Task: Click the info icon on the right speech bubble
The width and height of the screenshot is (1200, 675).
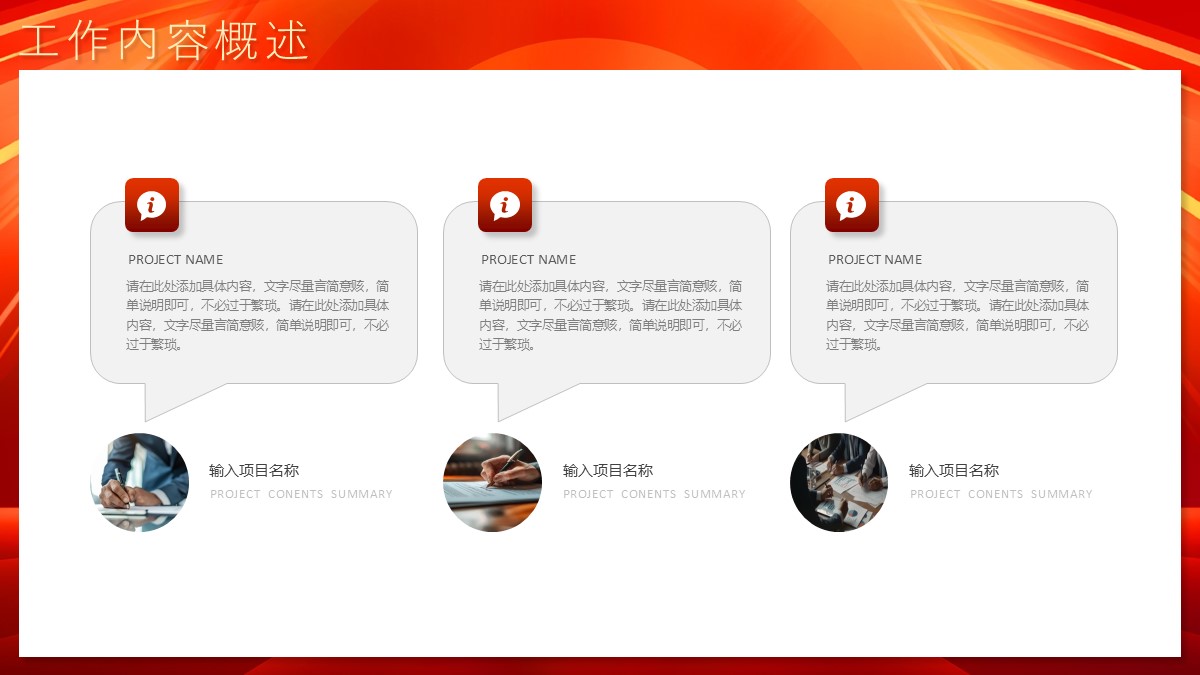Action: click(x=852, y=205)
